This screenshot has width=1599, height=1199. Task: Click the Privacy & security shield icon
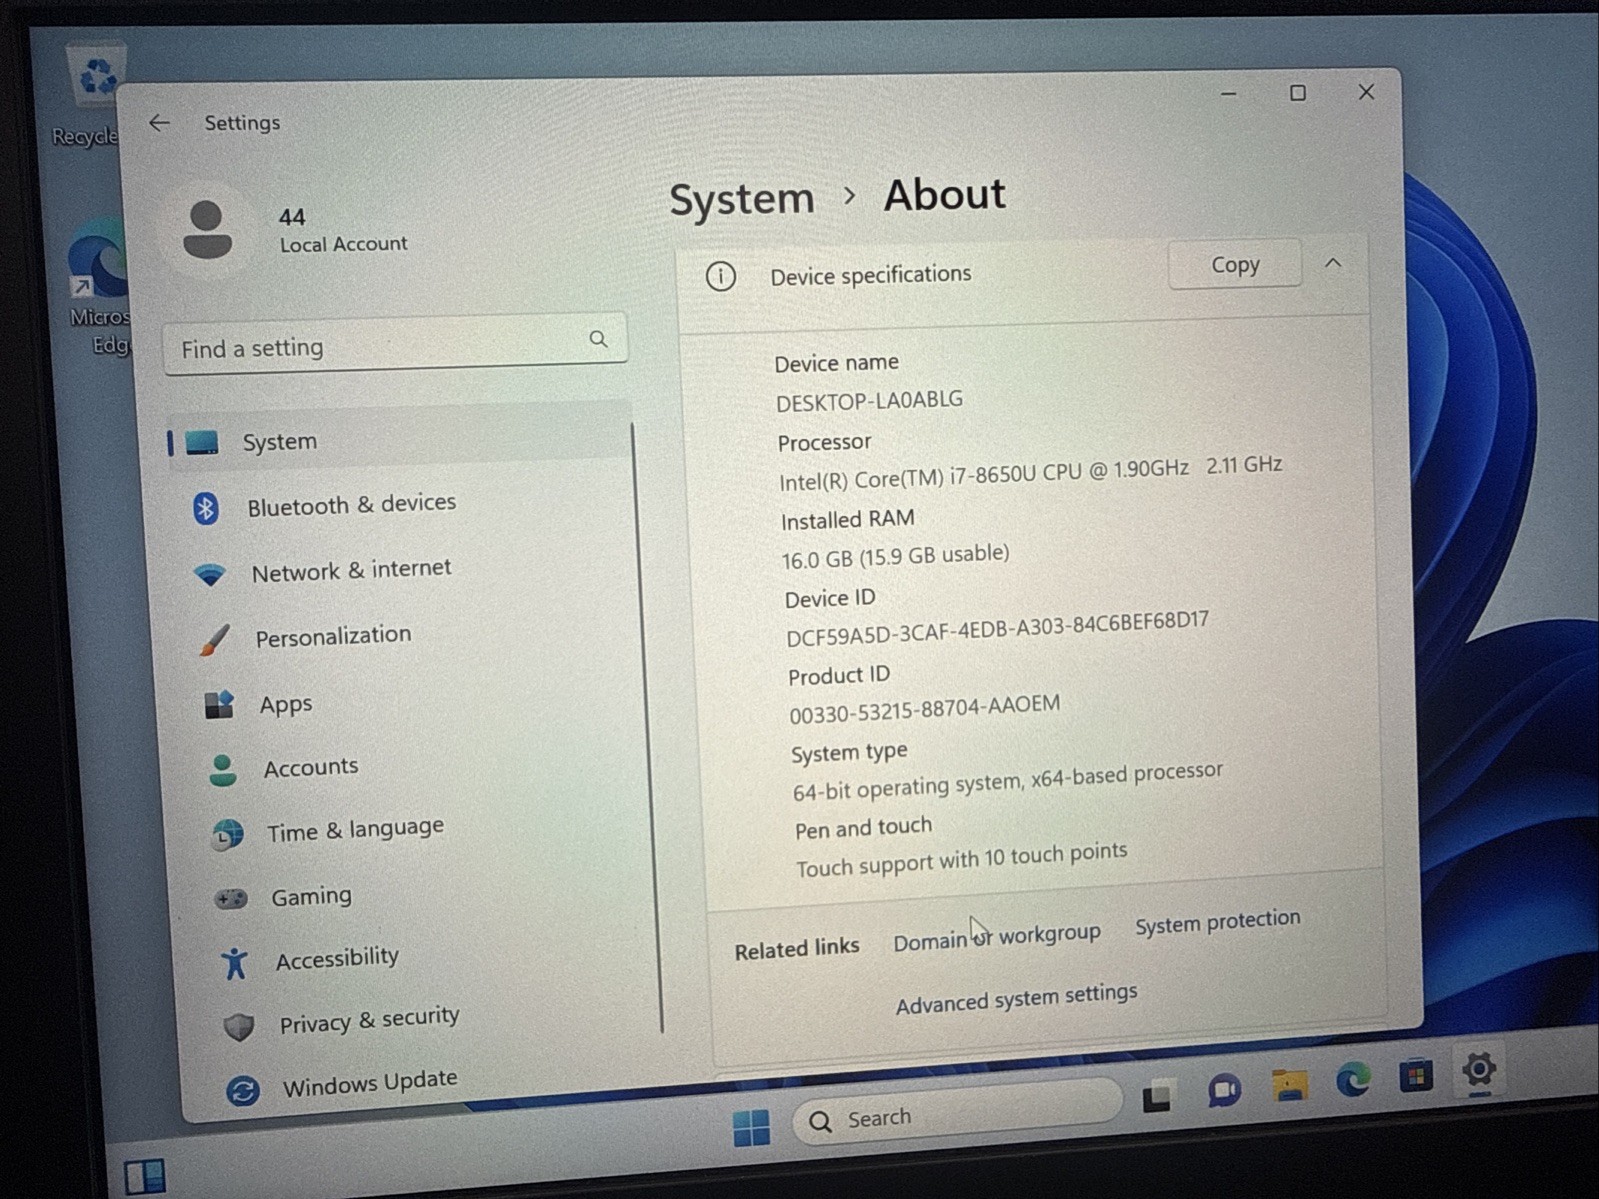pyautogui.click(x=239, y=1026)
